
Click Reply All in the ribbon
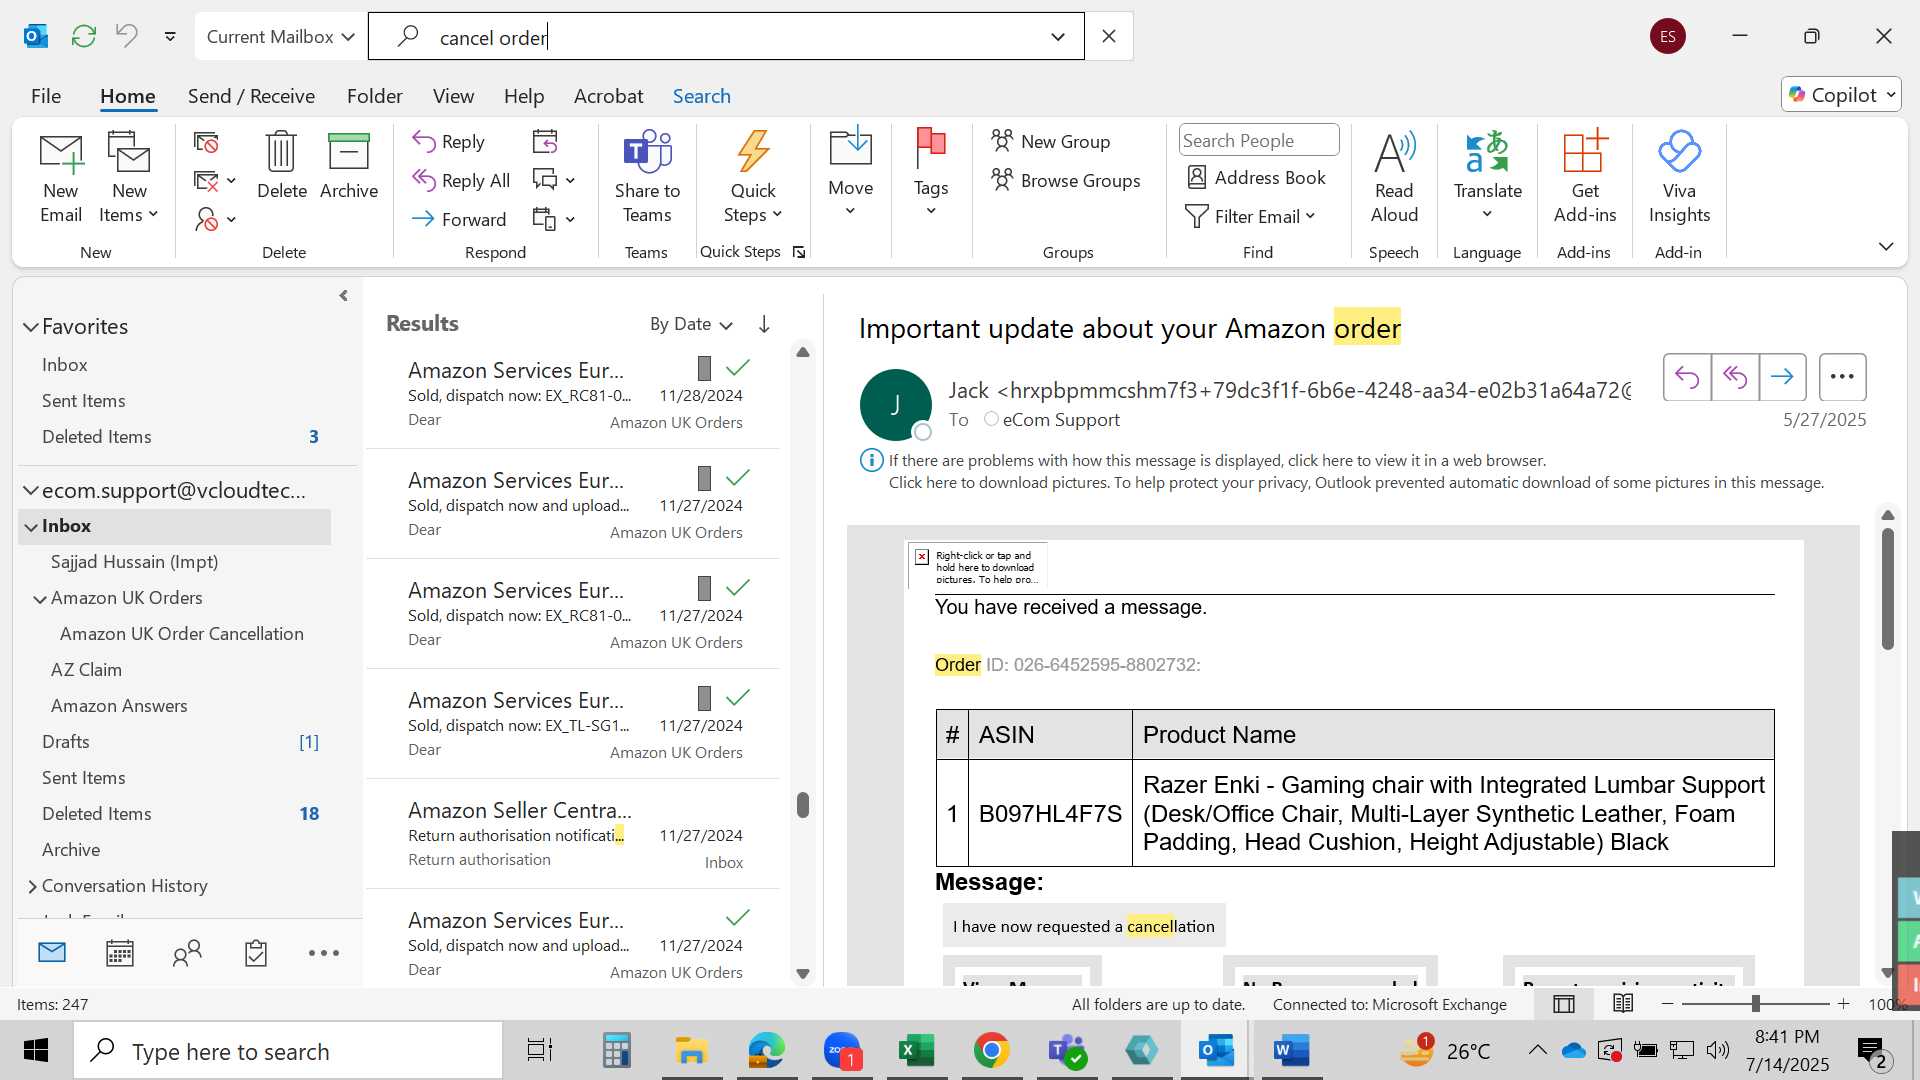click(x=461, y=181)
